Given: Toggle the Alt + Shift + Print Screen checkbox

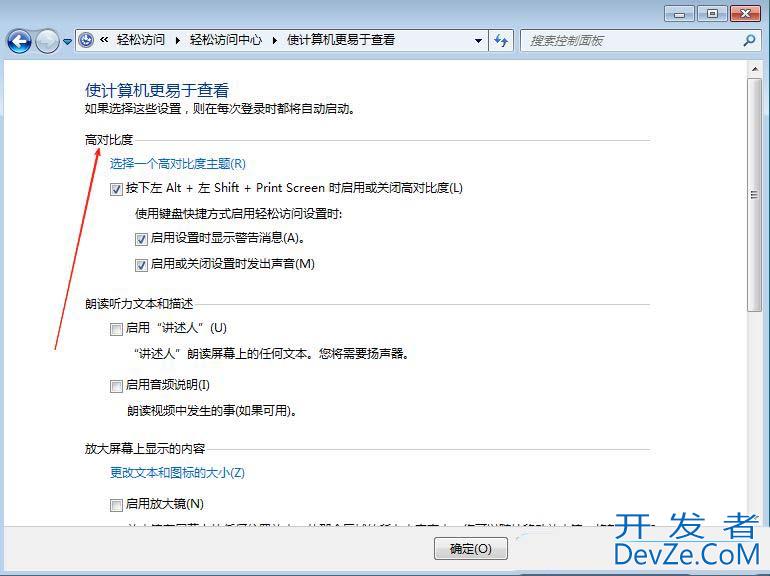Looking at the screenshot, I should pyautogui.click(x=116, y=189).
